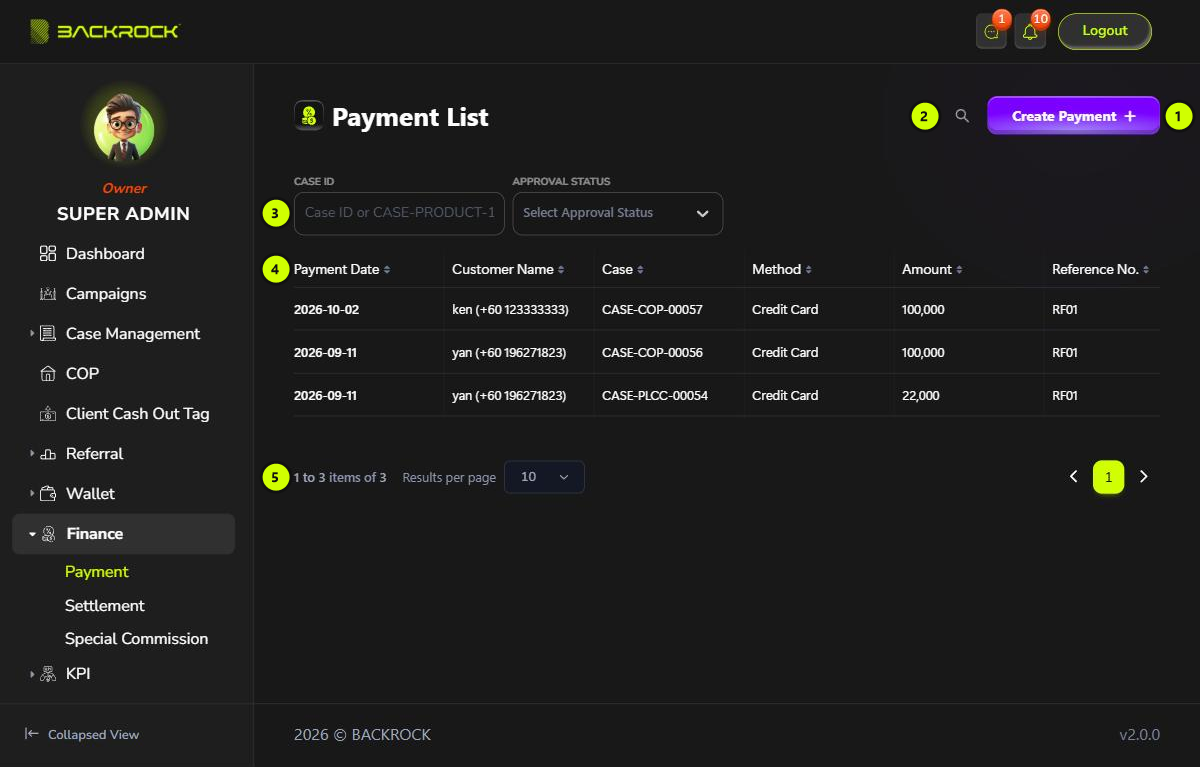The width and height of the screenshot is (1200, 767).
Task: Click the v2.0.0 version text
Action: 1139,735
